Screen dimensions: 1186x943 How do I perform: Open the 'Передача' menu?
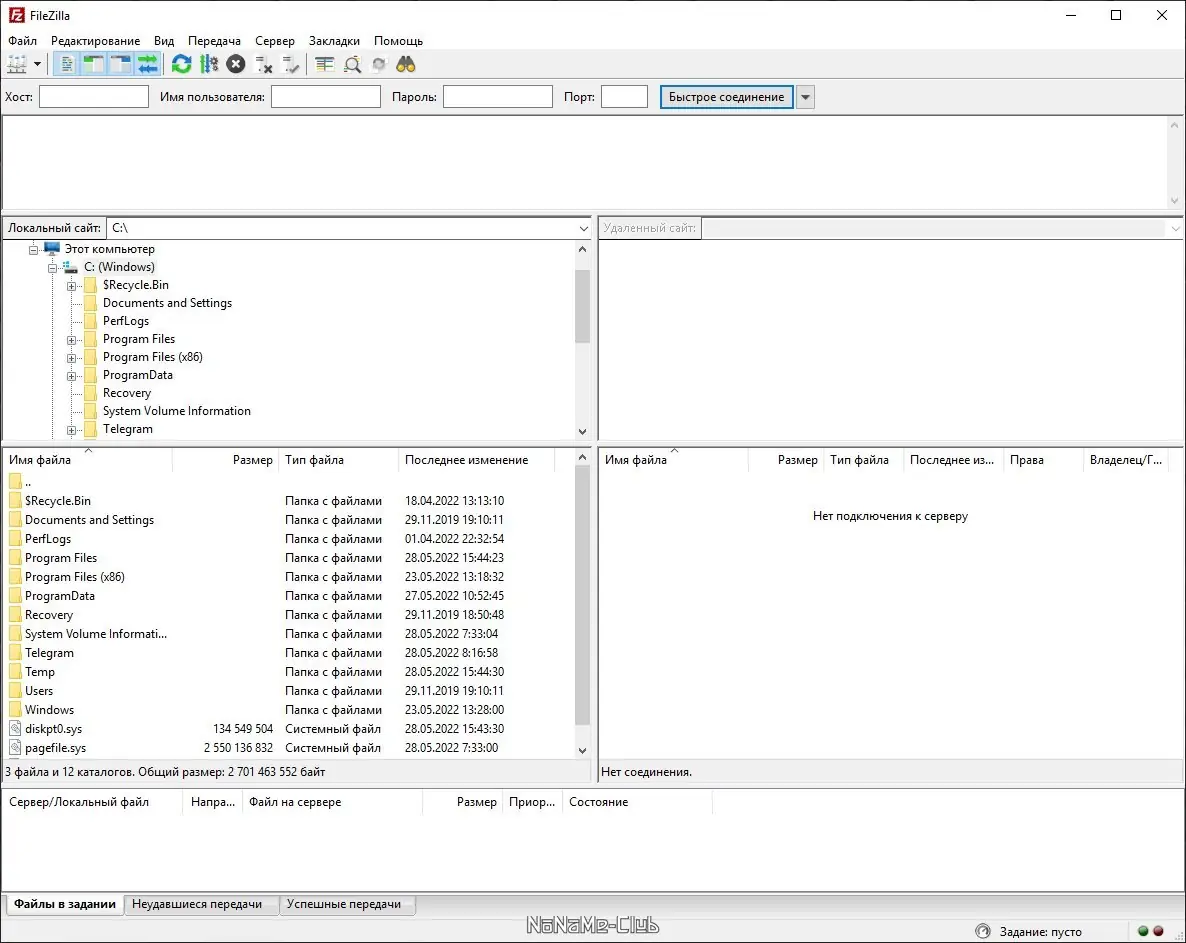tap(215, 41)
